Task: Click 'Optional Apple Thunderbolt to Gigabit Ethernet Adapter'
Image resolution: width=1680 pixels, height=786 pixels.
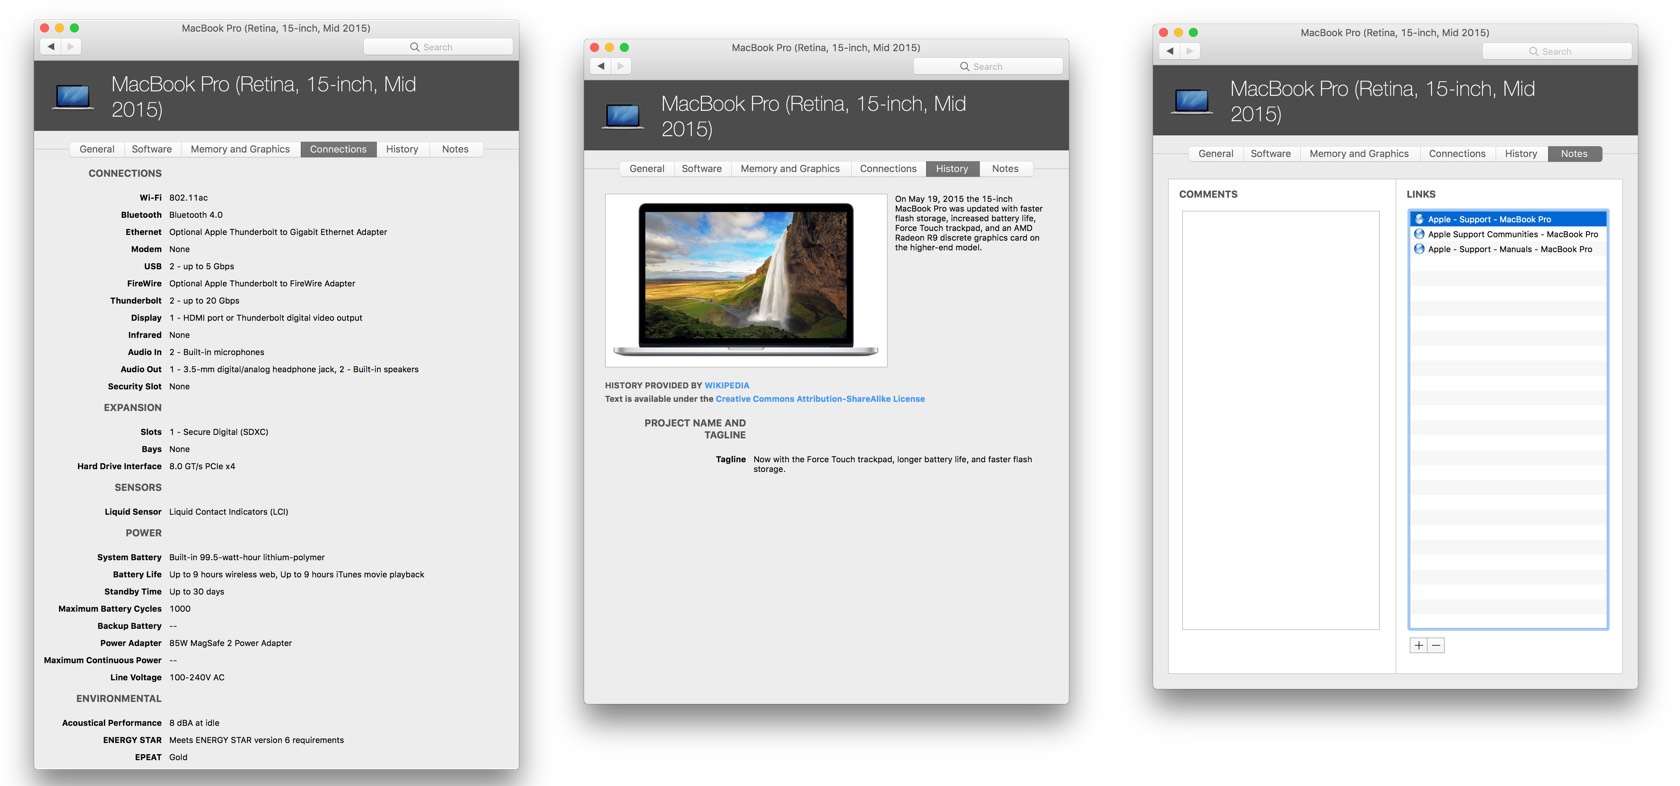Action: [x=278, y=232]
